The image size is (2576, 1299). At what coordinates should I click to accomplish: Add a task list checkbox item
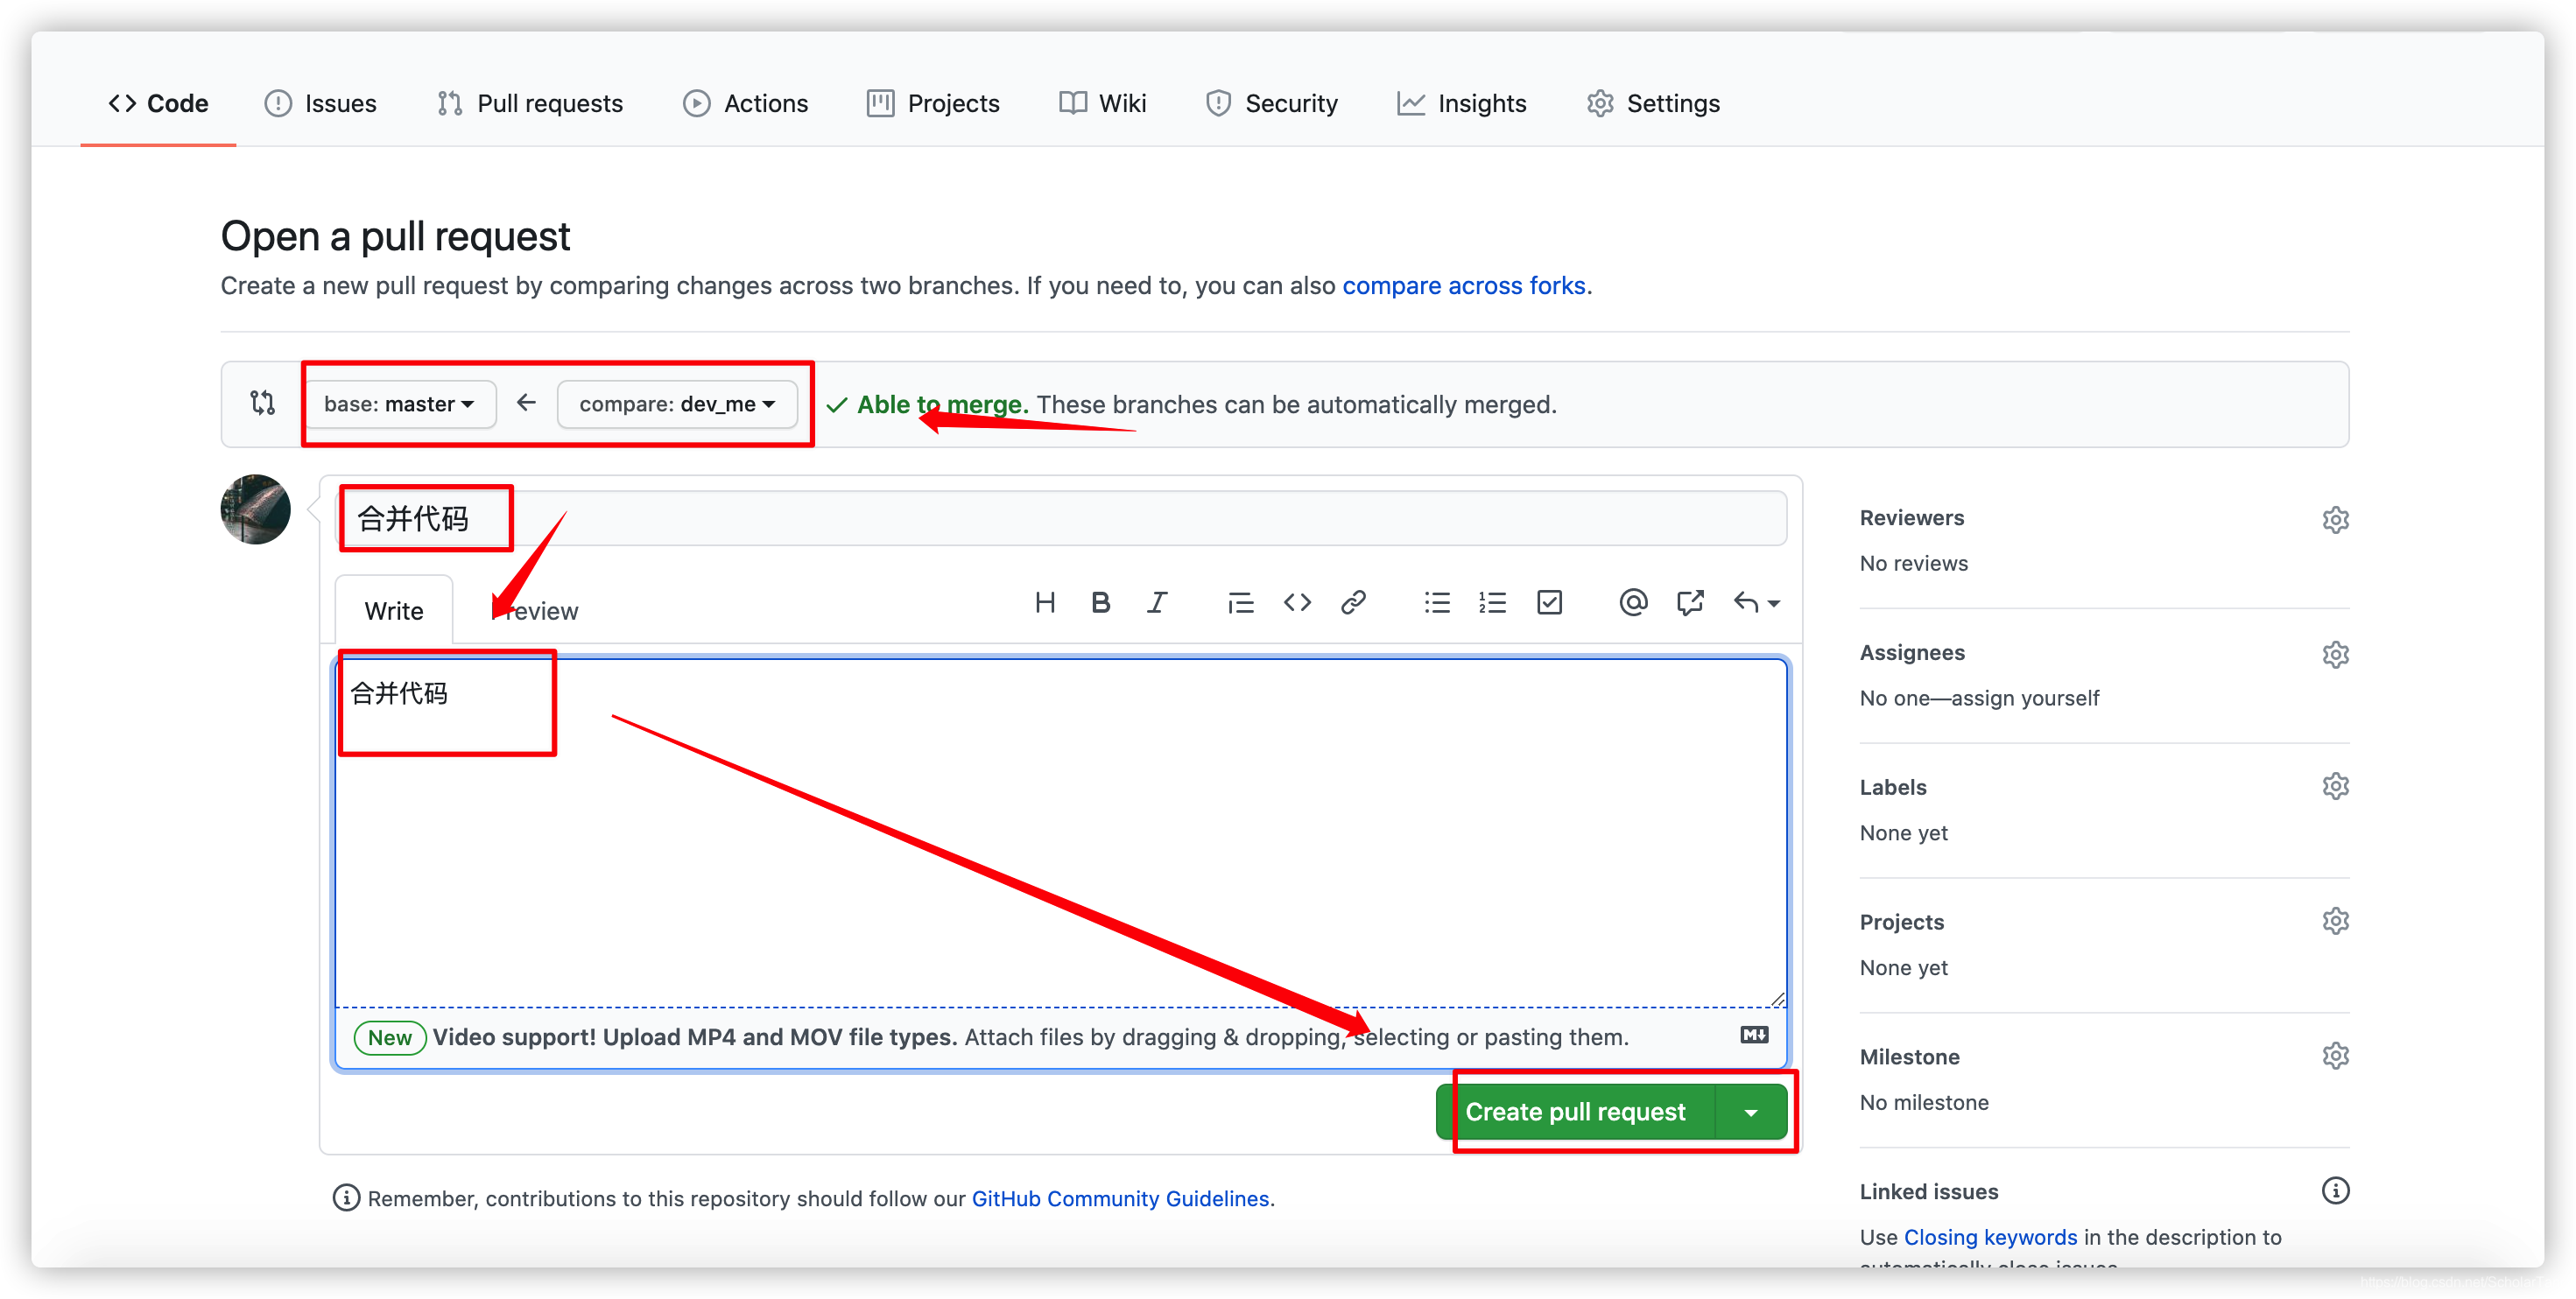pos(1549,603)
